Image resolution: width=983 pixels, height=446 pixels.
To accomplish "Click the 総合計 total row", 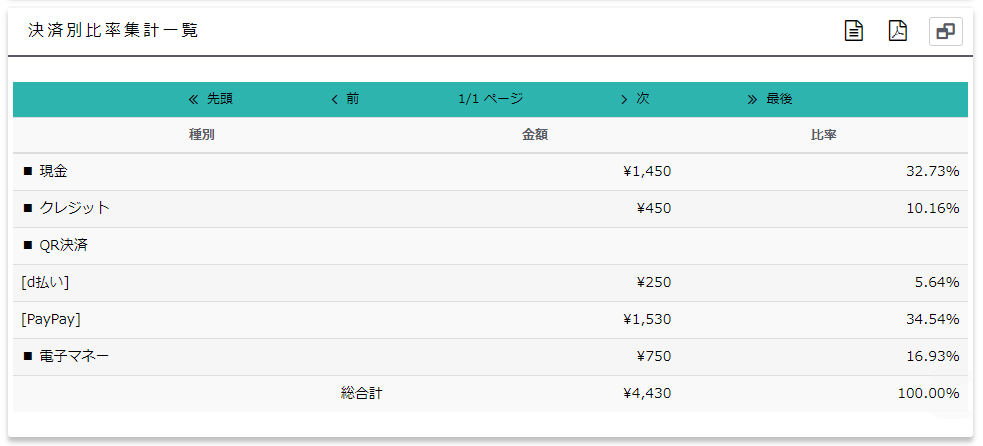I will 490,394.
